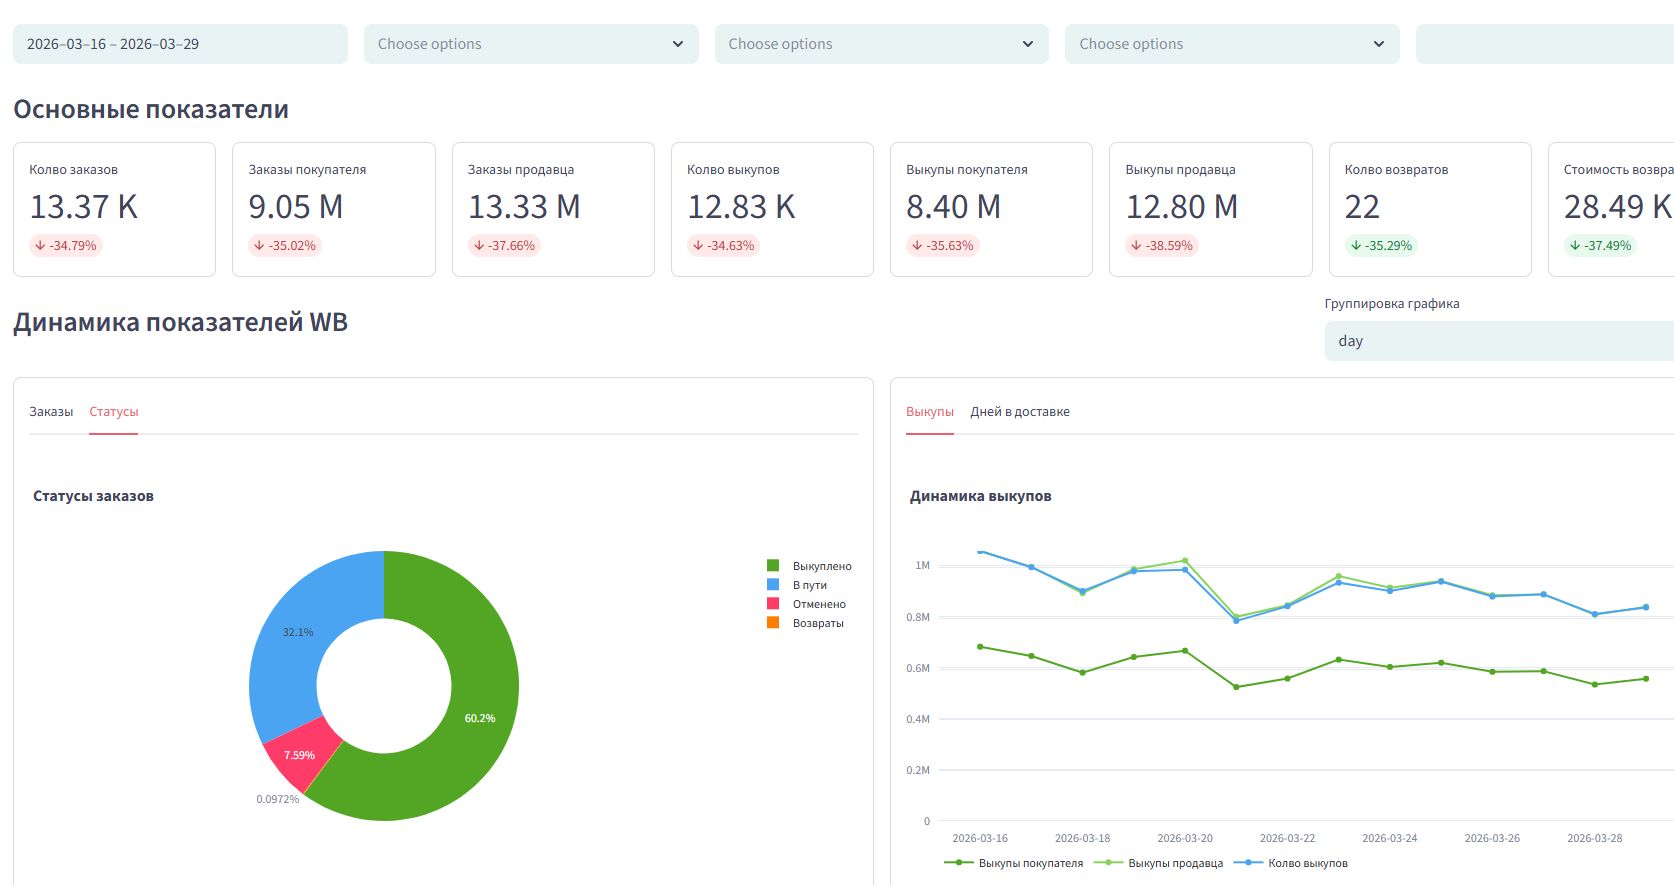Click the Колво возвратов value 22

click(x=1362, y=207)
